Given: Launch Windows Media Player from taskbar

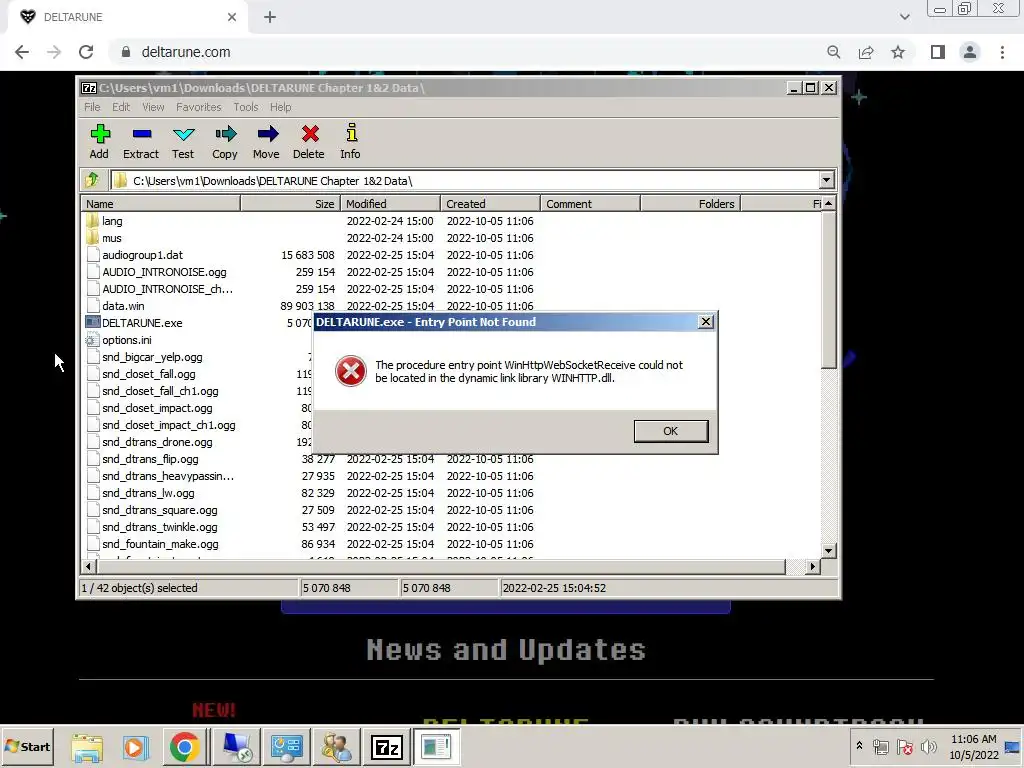Looking at the screenshot, I should 135,746.
